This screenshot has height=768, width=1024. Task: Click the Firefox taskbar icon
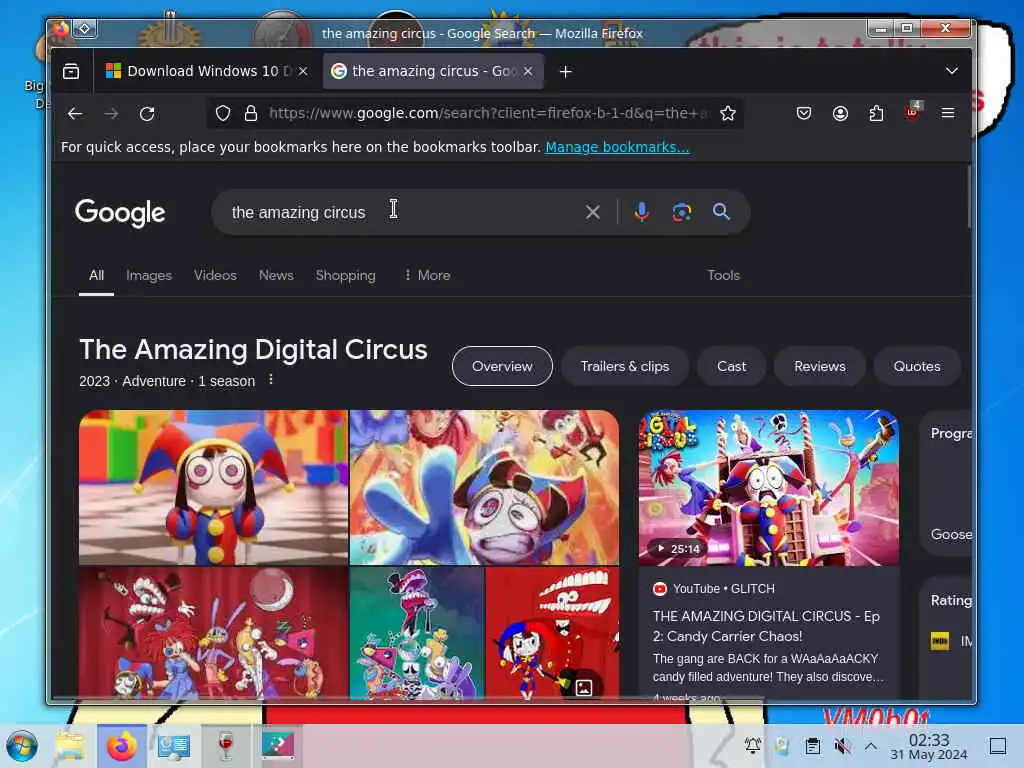tap(122, 746)
